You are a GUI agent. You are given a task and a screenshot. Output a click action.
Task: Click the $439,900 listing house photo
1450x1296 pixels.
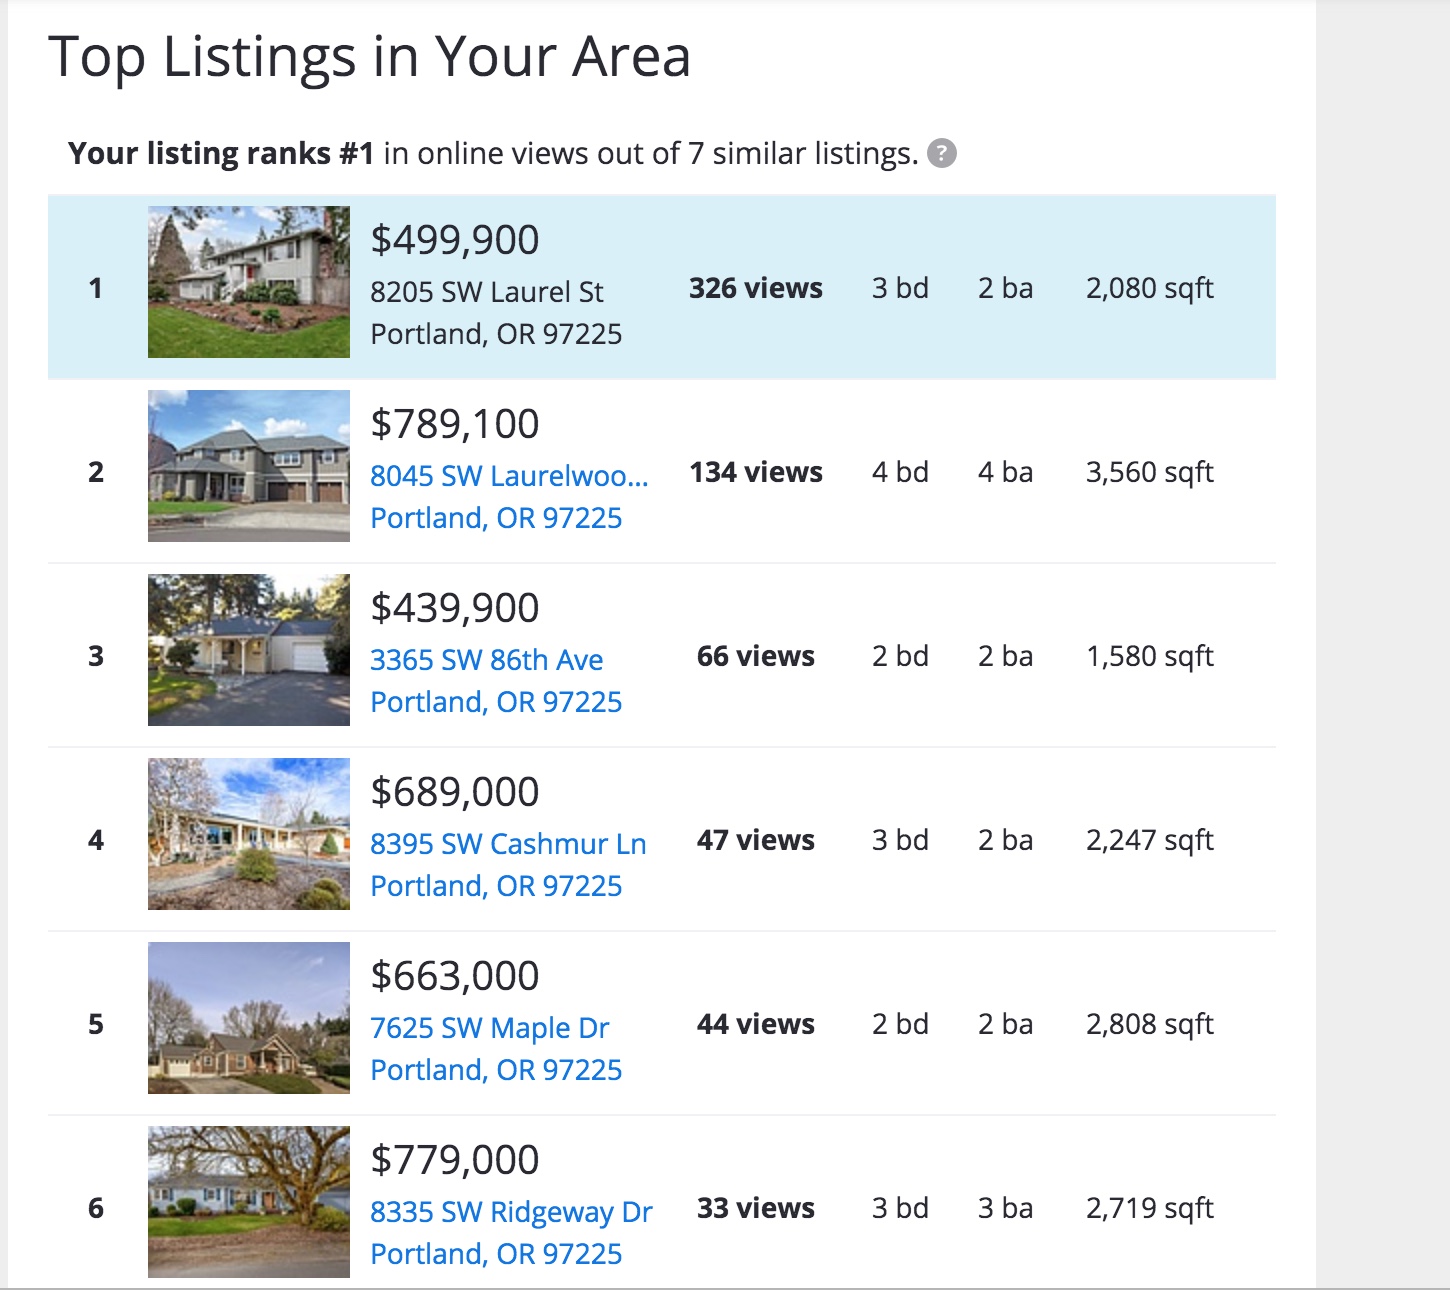pos(249,650)
